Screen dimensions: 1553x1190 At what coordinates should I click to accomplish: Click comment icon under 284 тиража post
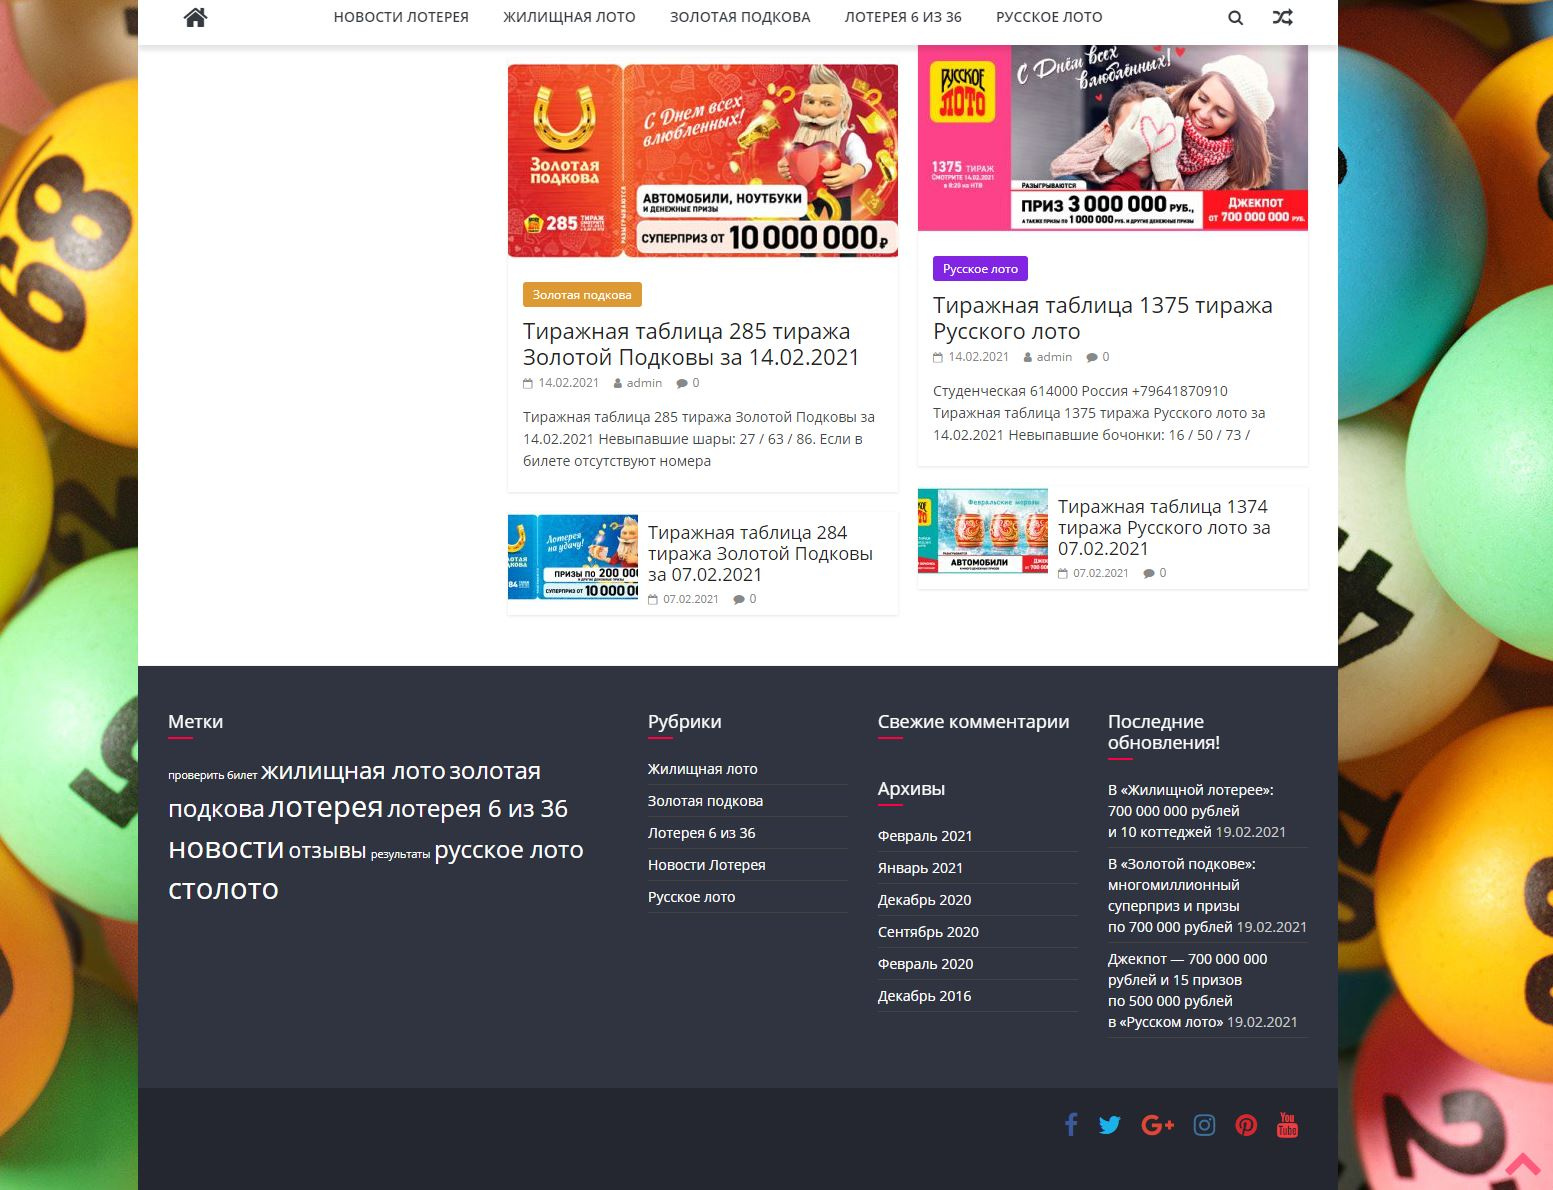[x=739, y=599]
